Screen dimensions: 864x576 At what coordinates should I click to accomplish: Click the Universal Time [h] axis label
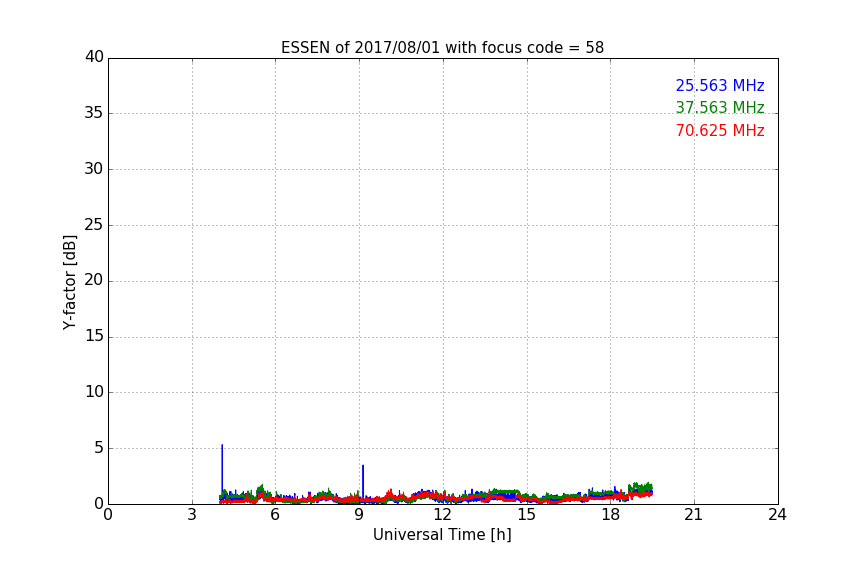(x=442, y=535)
